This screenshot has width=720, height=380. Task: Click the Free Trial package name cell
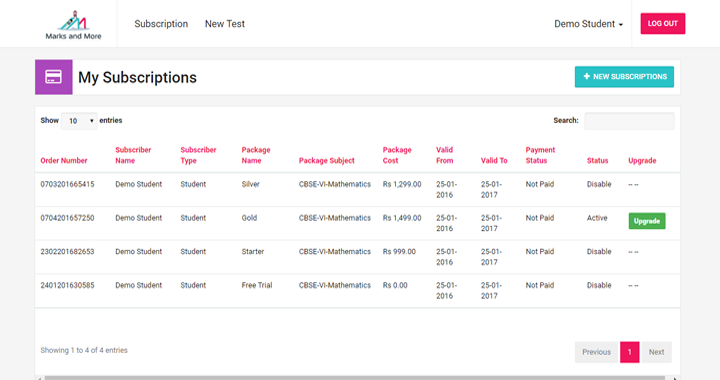(x=257, y=285)
